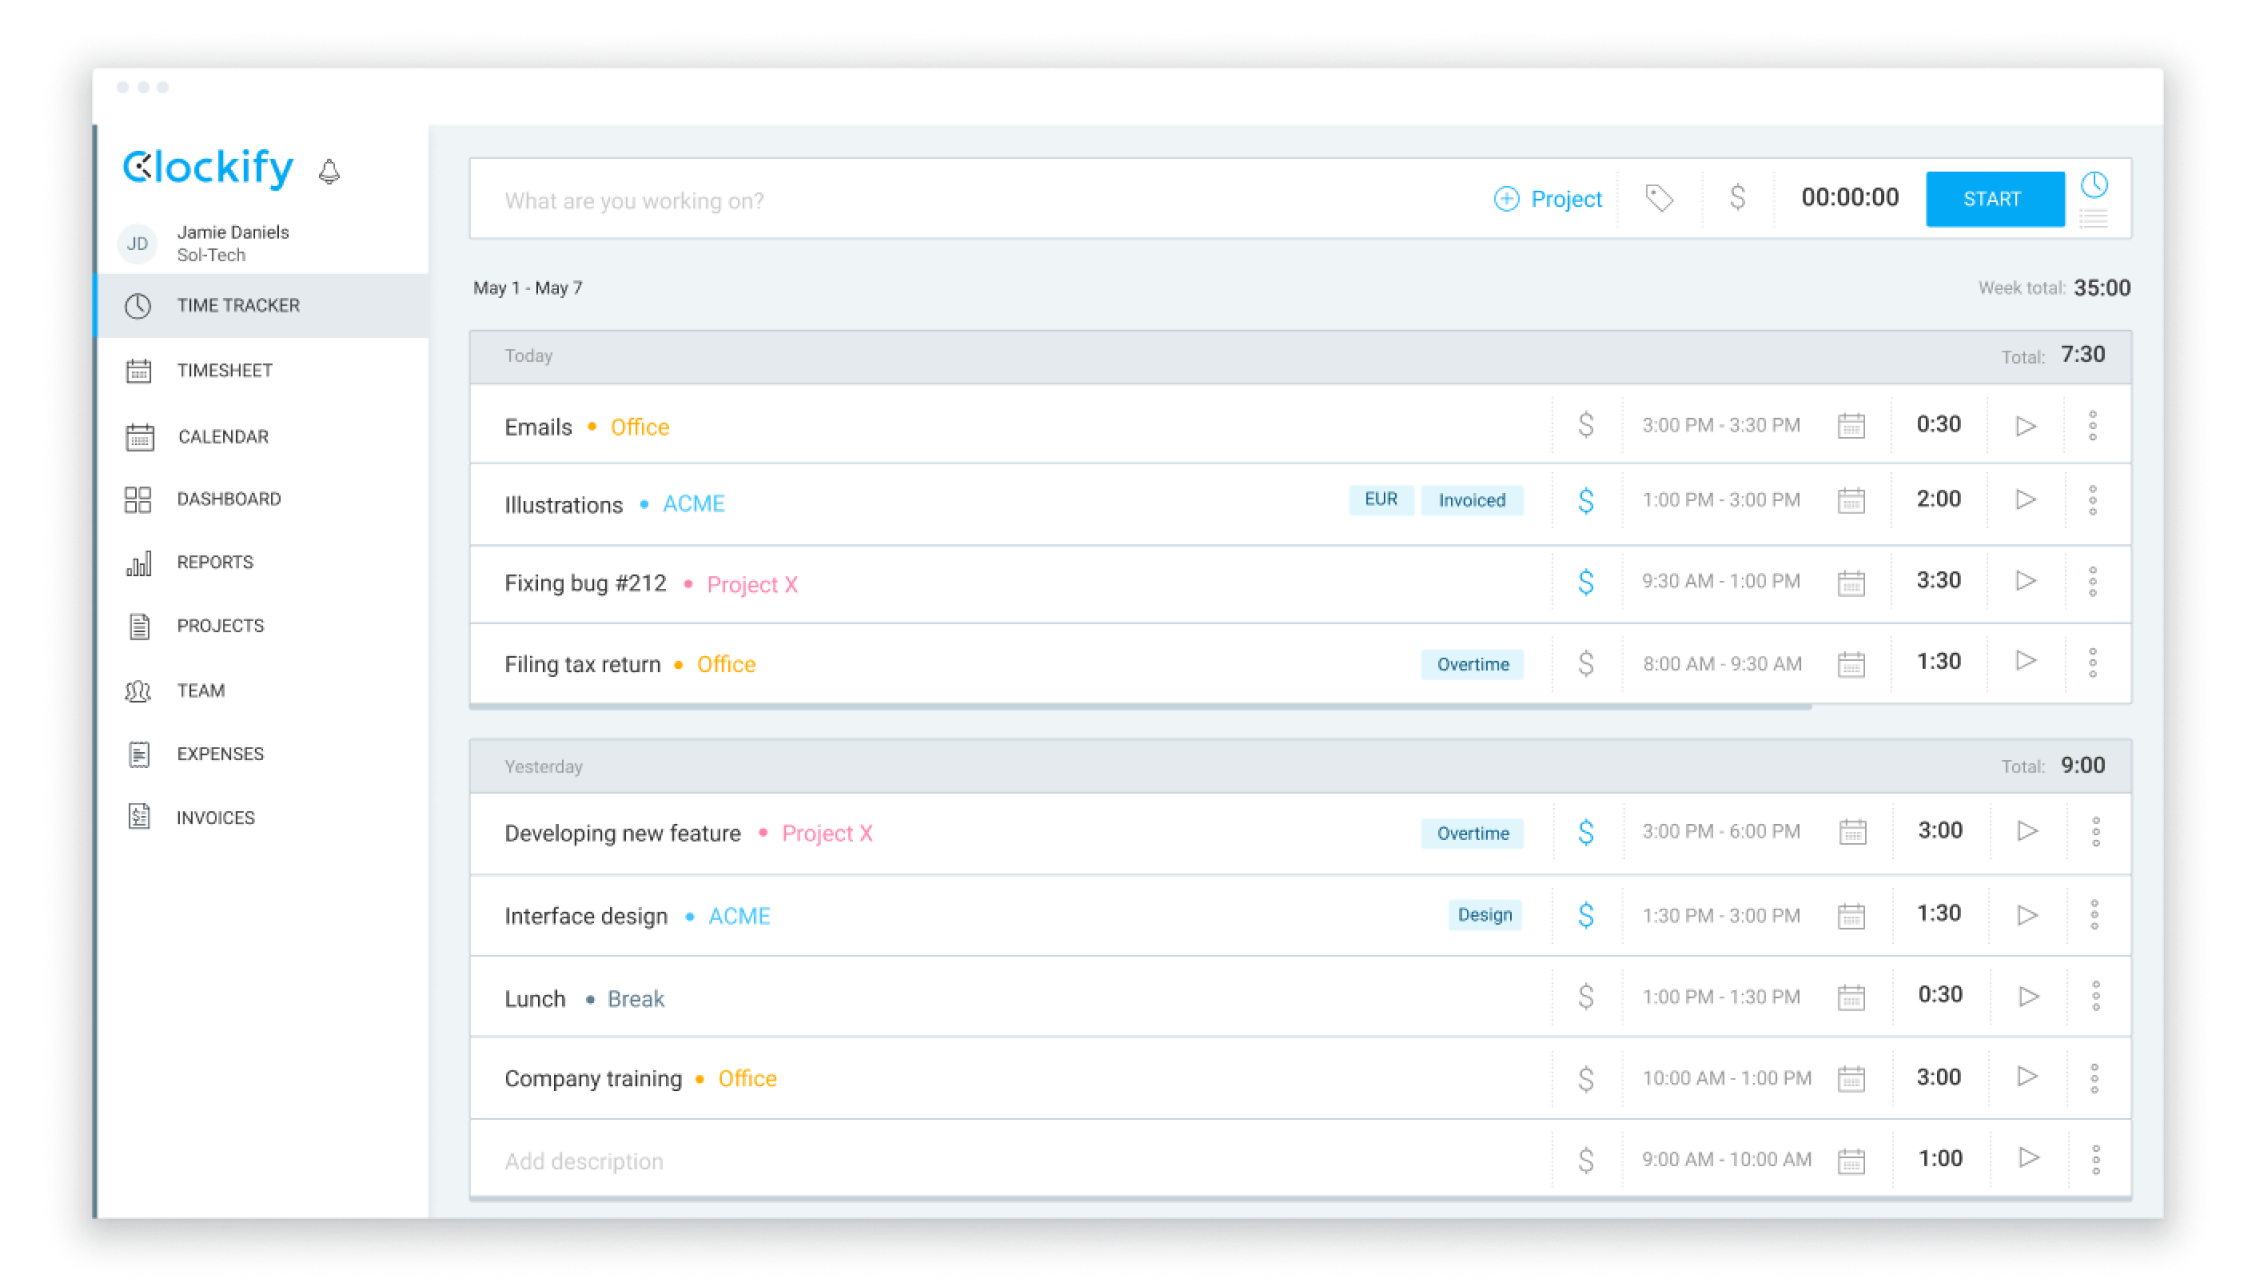Open the Projects section
This screenshot has height=1285, width=2256.
click(219, 625)
